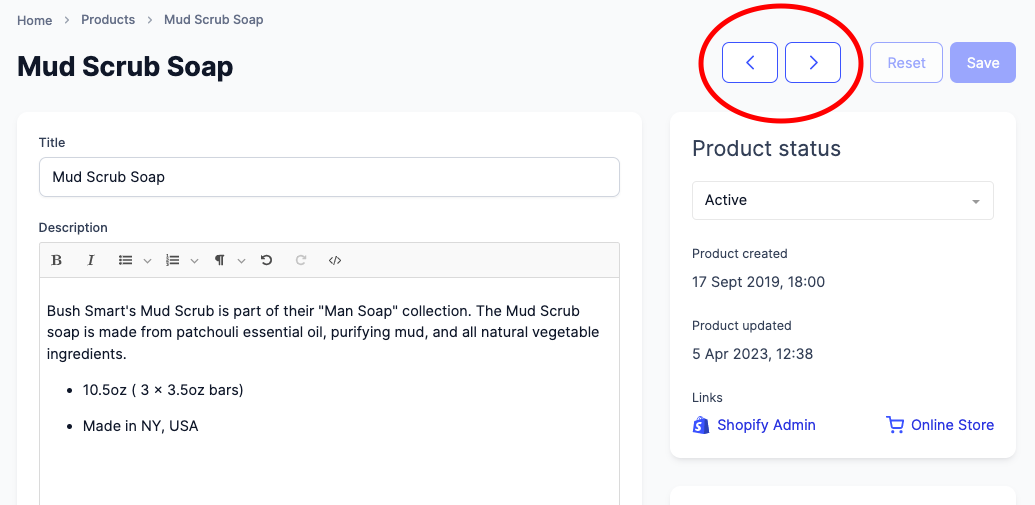Insert a bulleted list in description
Image resolution: width=1035 pixels, height=505 pixels.
125,260
